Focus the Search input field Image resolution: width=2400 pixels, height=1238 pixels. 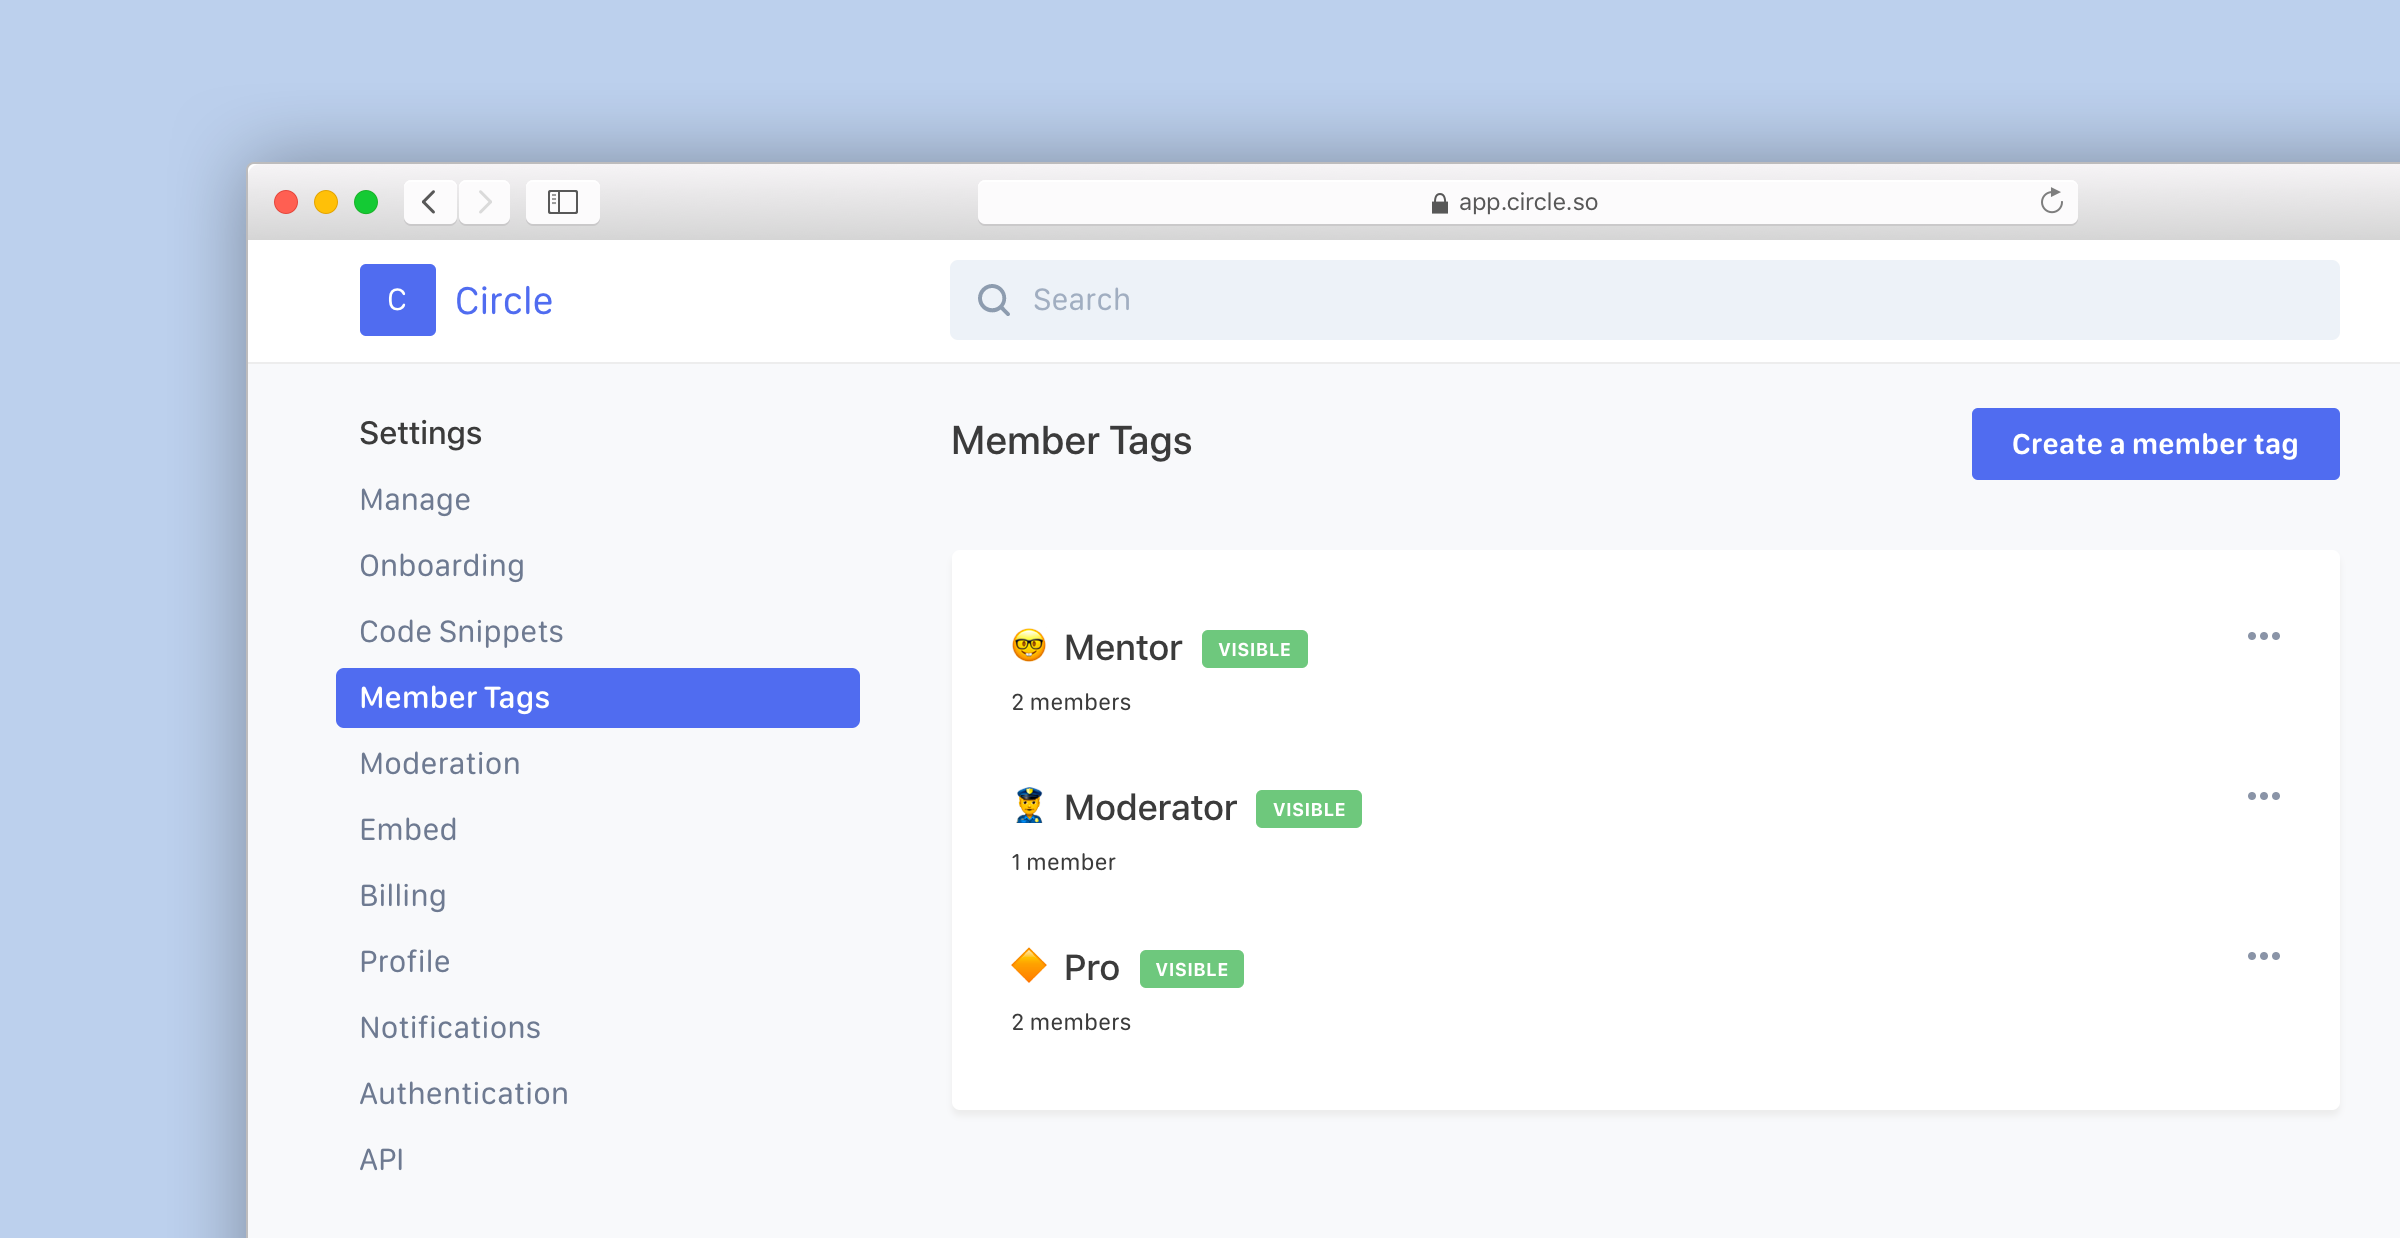click(x=1660, y=300)
